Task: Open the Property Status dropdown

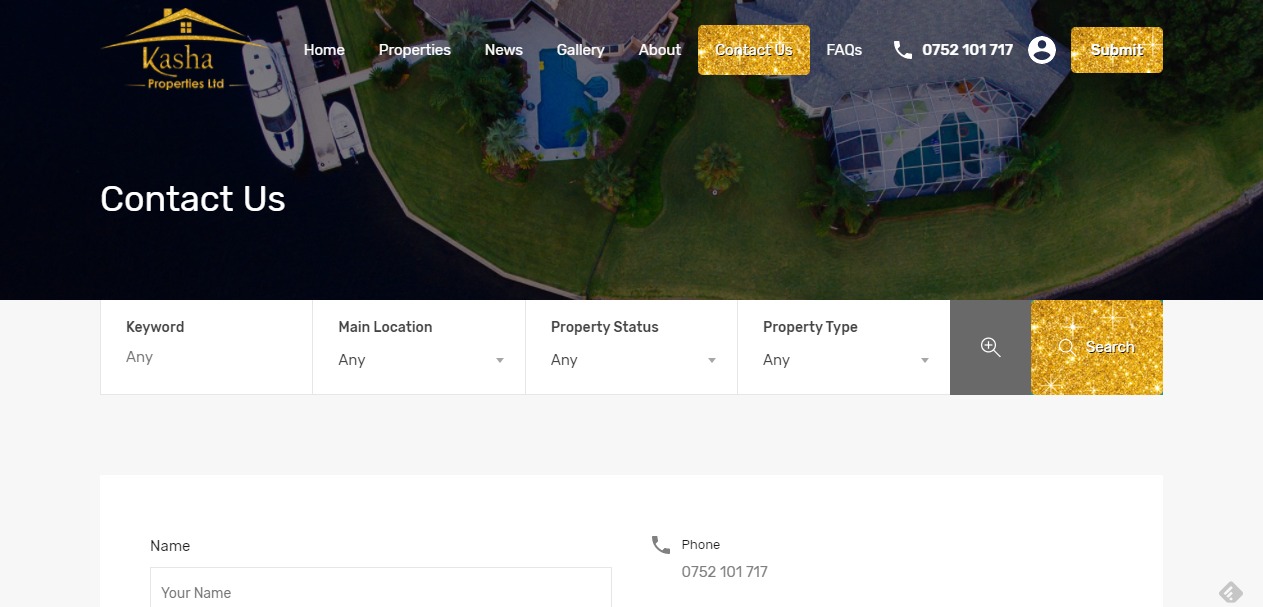Action: point(631,360)
